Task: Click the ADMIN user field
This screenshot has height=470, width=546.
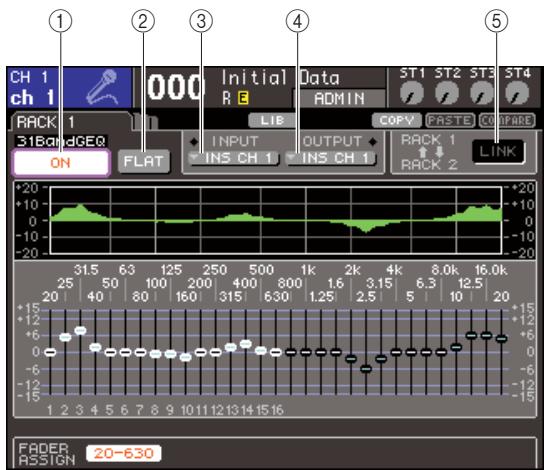Action: [340, 99]
